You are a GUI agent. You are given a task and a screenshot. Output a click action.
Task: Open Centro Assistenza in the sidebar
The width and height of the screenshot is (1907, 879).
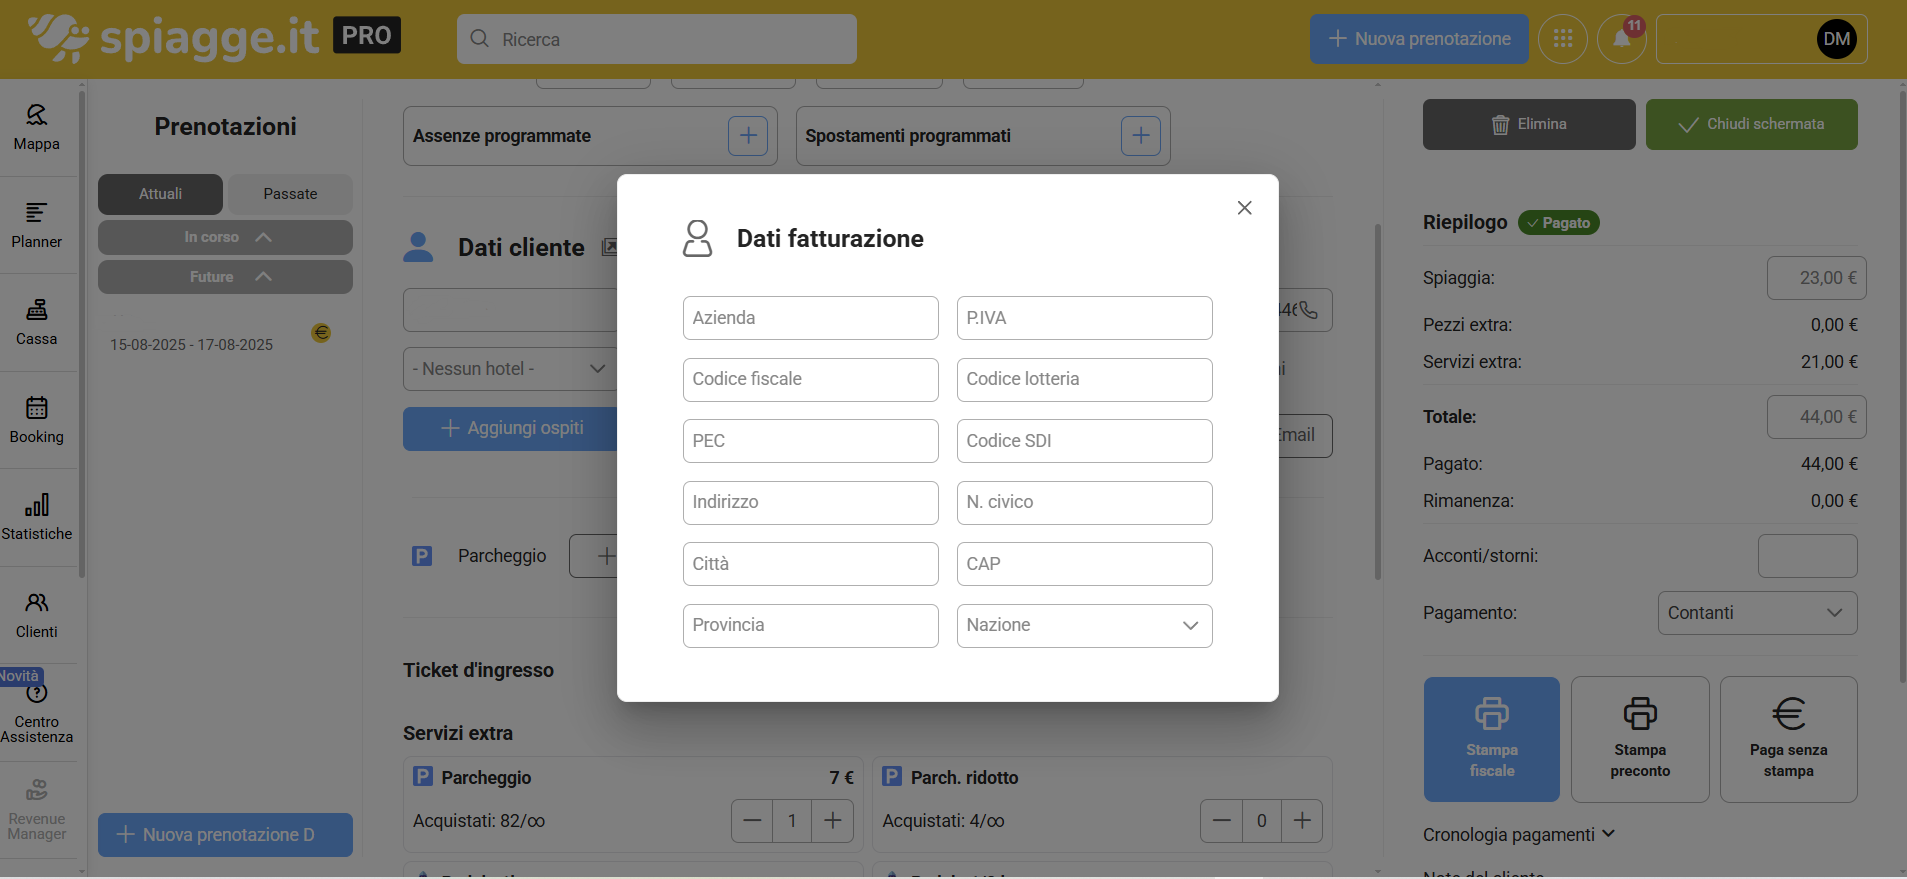tap(37, 713)
